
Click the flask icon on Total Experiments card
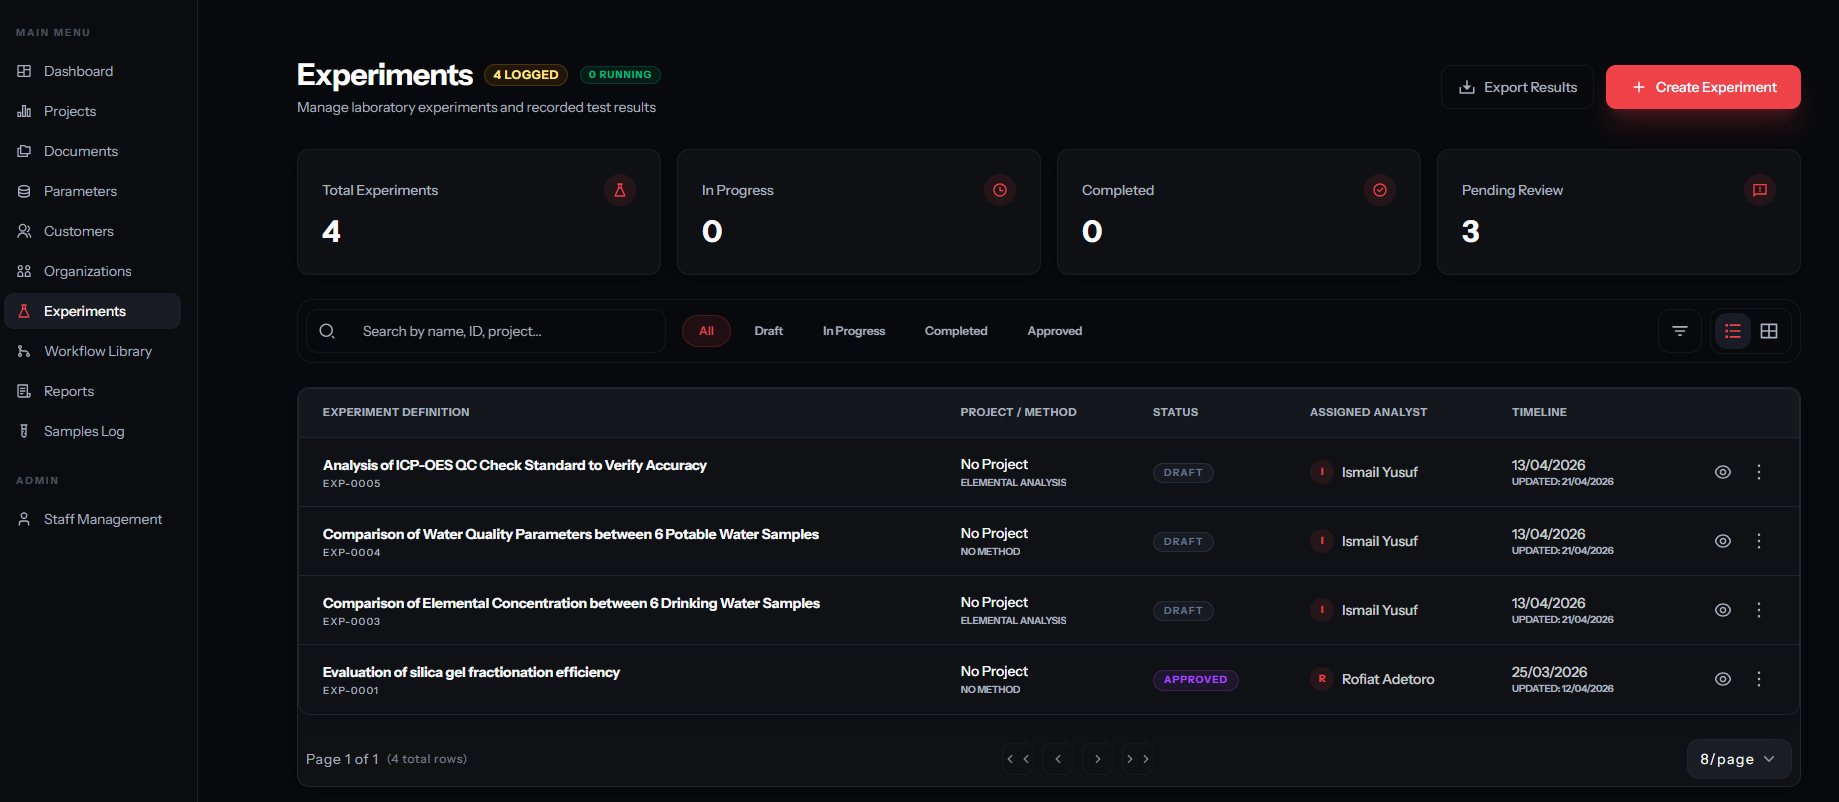click(620, 190)
